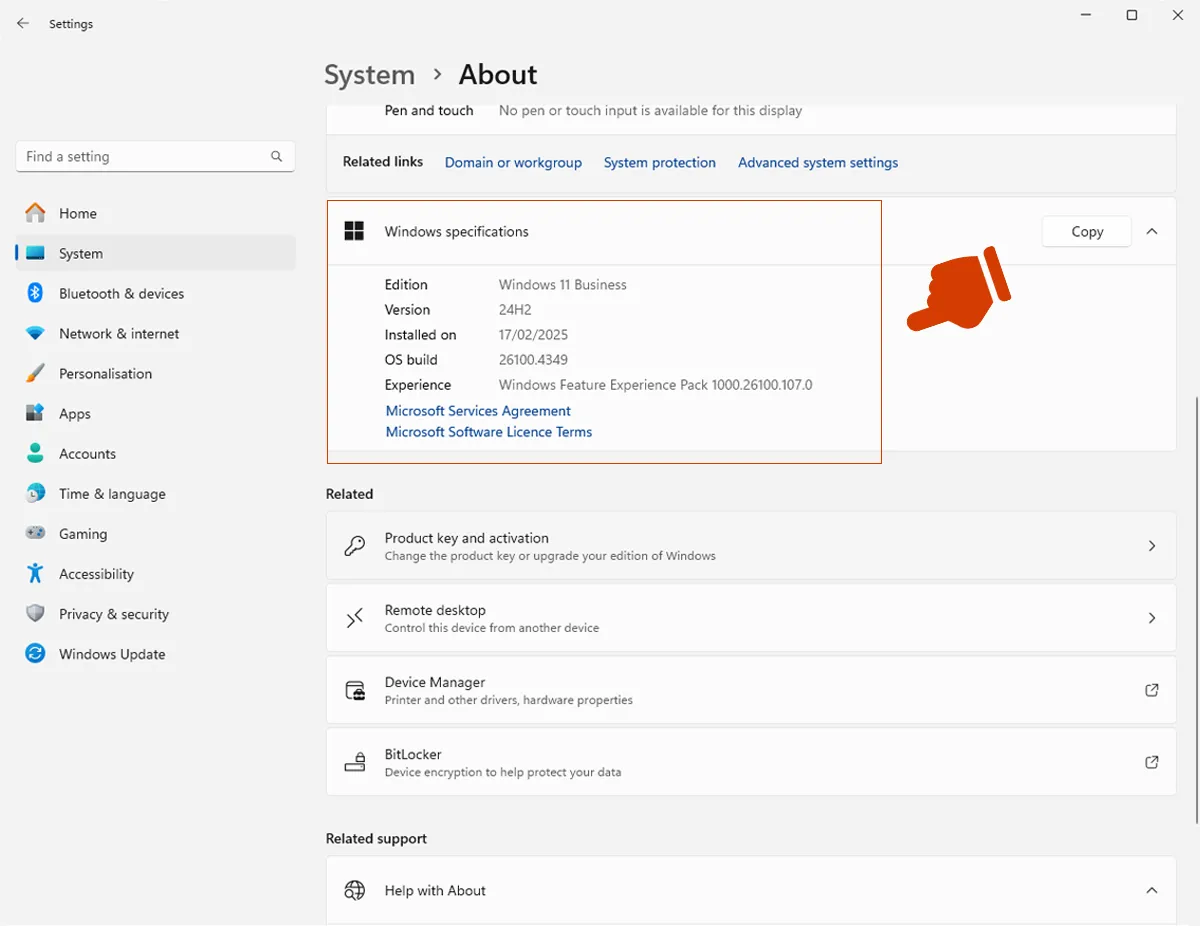
Task: Click the Edition value Windows 11 Business
Action: point(563,285)
